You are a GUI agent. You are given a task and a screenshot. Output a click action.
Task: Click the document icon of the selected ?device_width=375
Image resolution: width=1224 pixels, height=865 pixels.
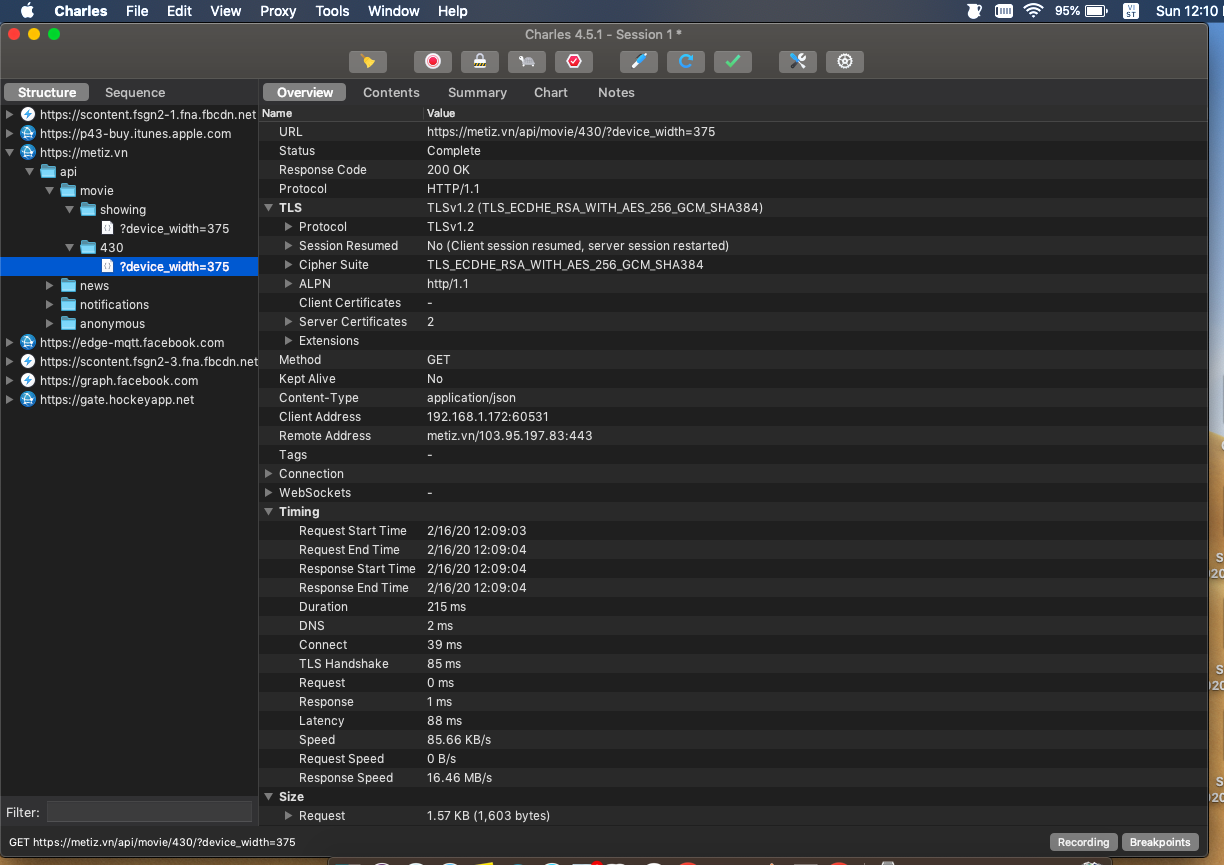[x=107, y=267]
